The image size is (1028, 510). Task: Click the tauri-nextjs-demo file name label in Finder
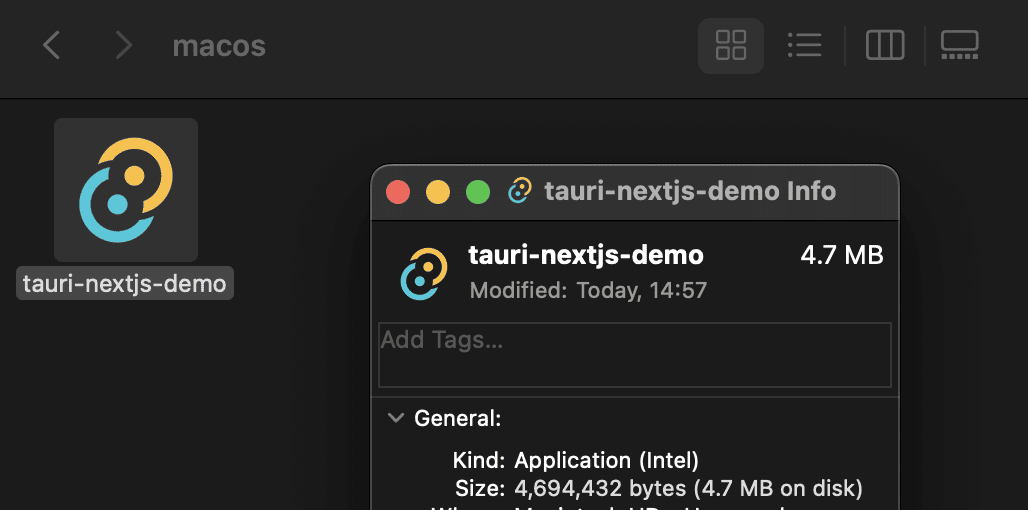click(126, 283)
